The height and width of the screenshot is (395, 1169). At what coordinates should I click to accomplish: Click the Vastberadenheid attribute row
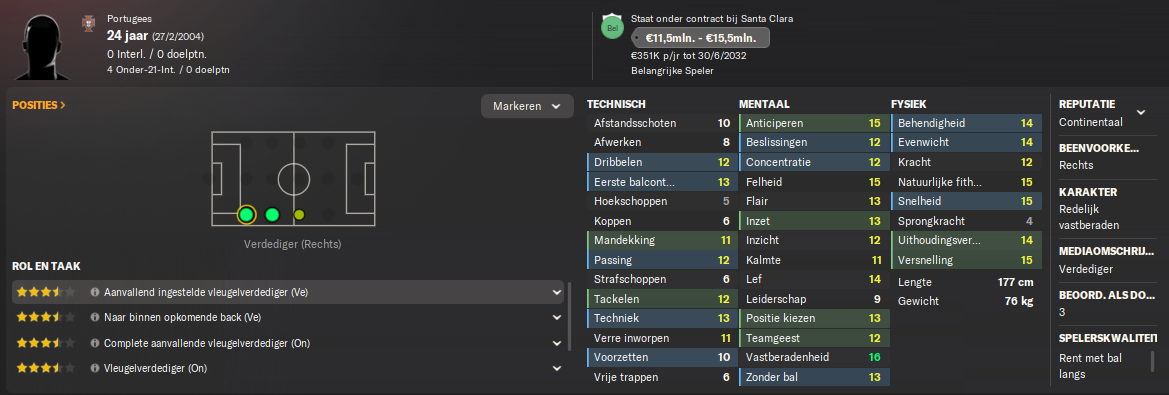point(813,357)
